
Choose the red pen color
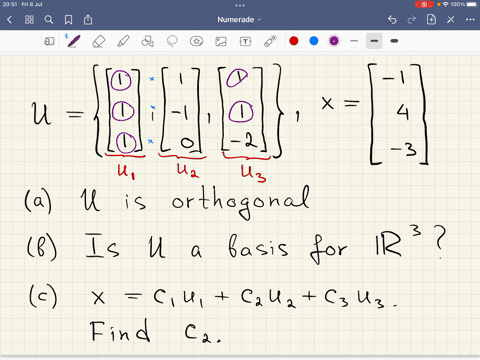(294, 41)
